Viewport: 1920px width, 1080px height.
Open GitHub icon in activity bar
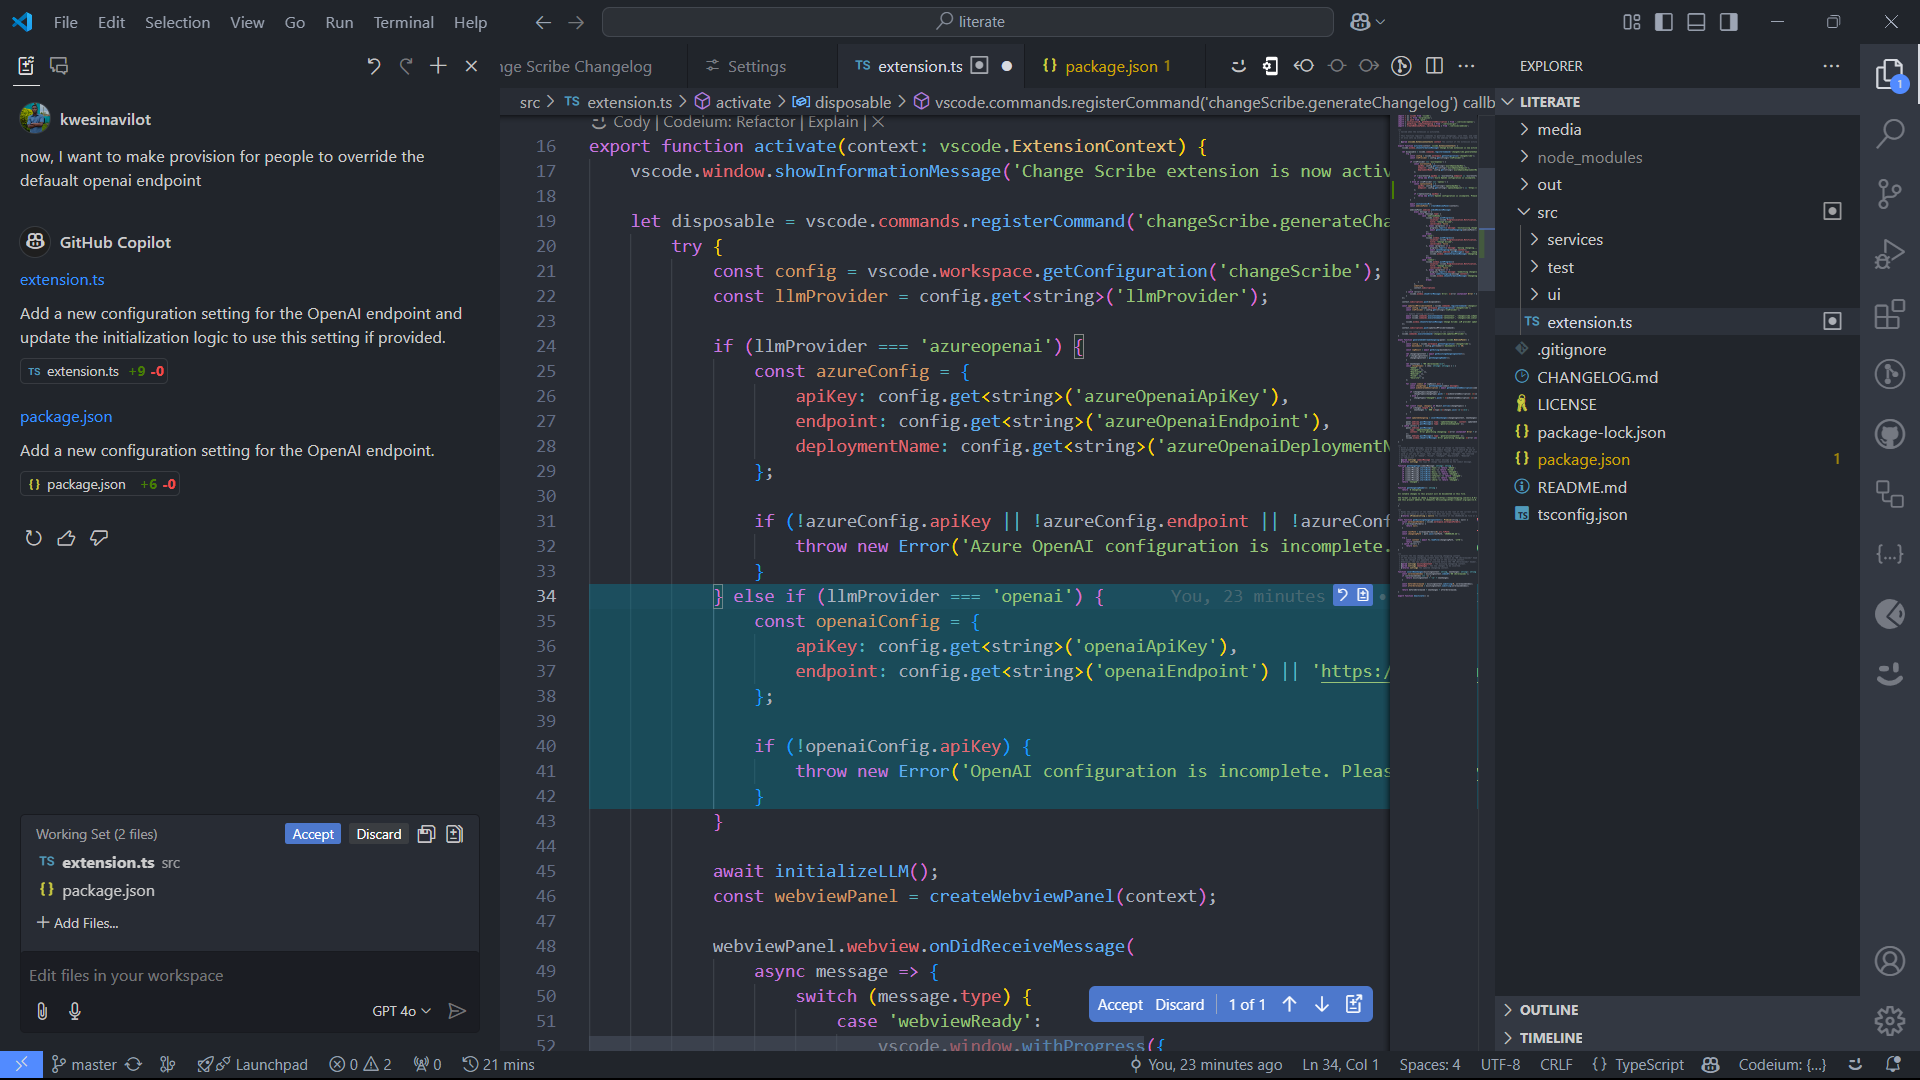[x=1889, y=434]
